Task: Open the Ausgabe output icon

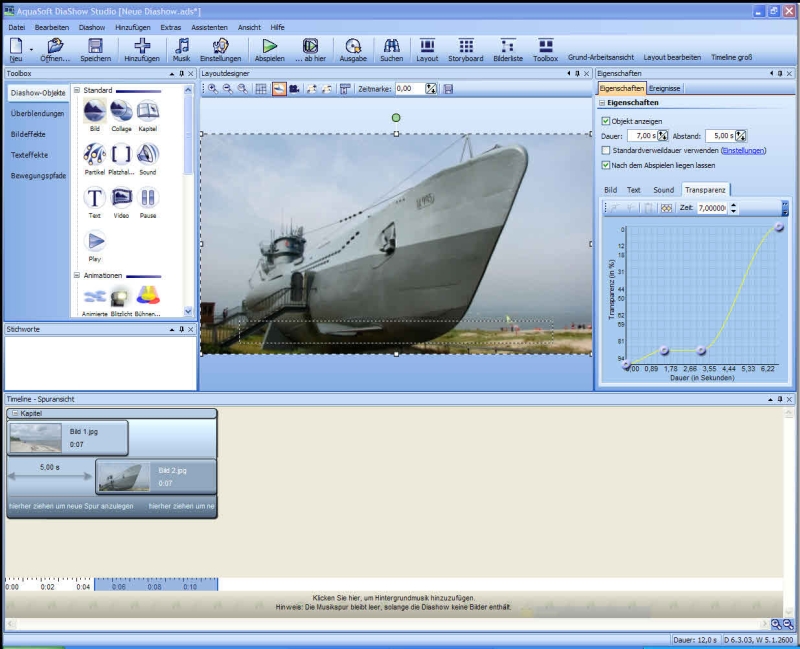Action: coord(352,46)
